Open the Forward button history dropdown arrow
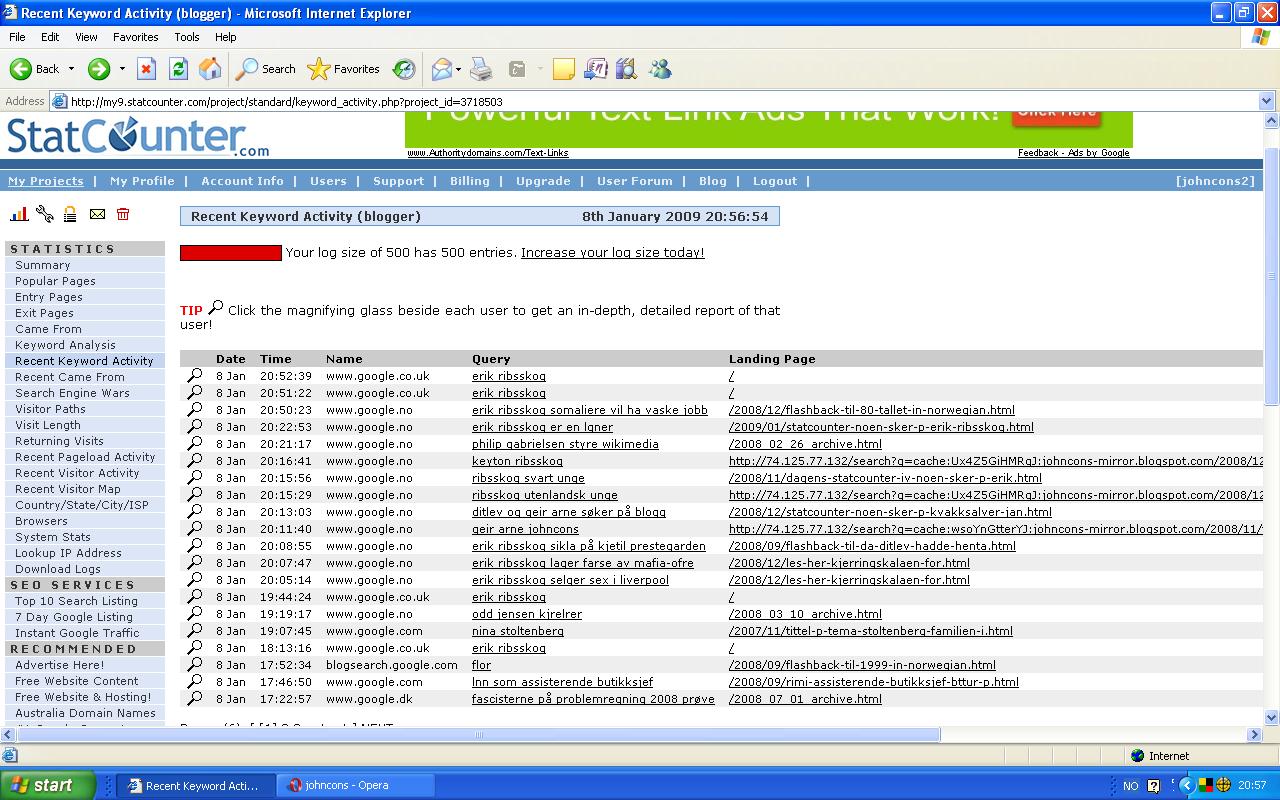This screenshot has height=800, width=1280. pos(122,69)
